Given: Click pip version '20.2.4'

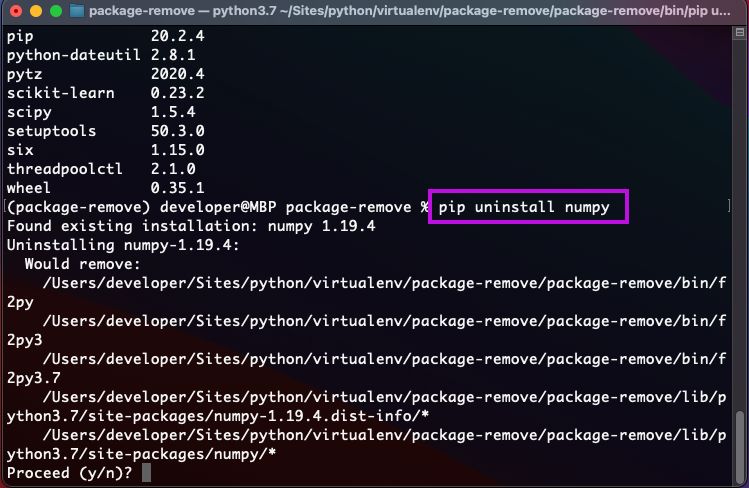Looking at the screenshot, I should click(x=177, y=36).
